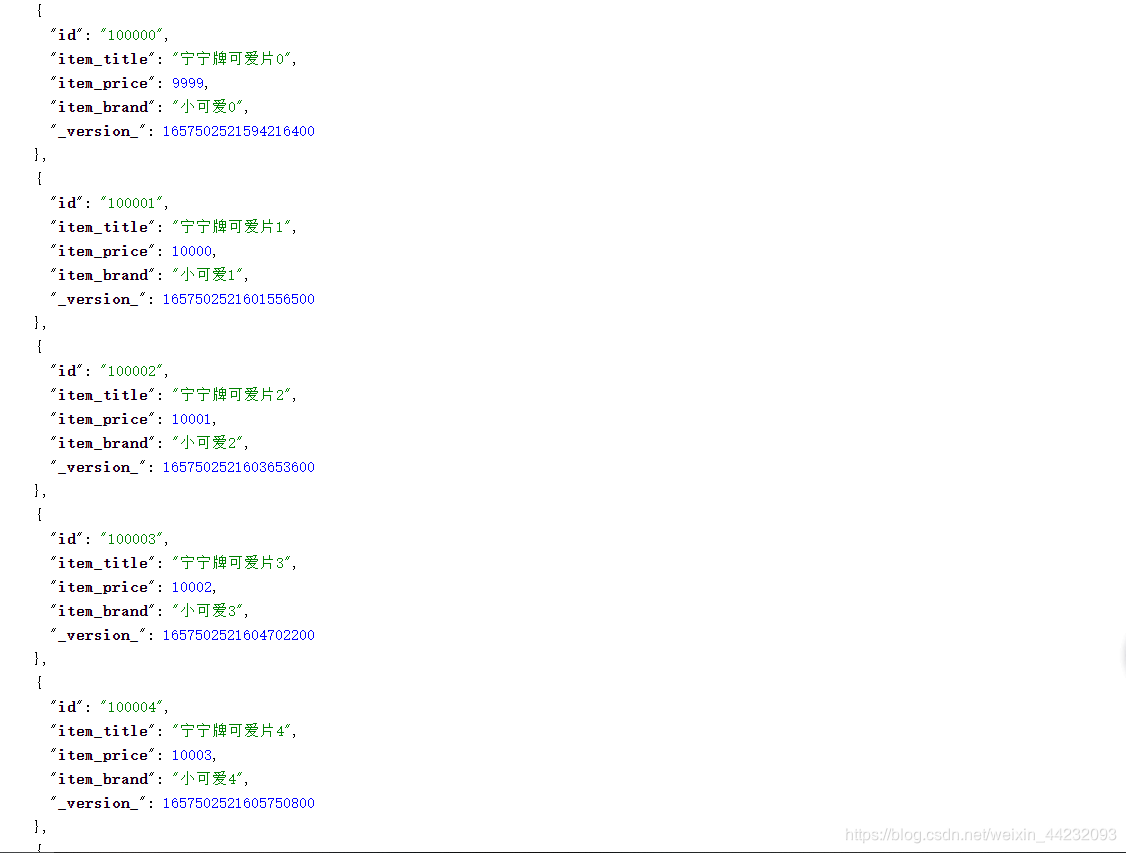Select version number 1657502521605750800
Image resolution: width=1126 pixels, height=853 pixels.
[238, 803]
